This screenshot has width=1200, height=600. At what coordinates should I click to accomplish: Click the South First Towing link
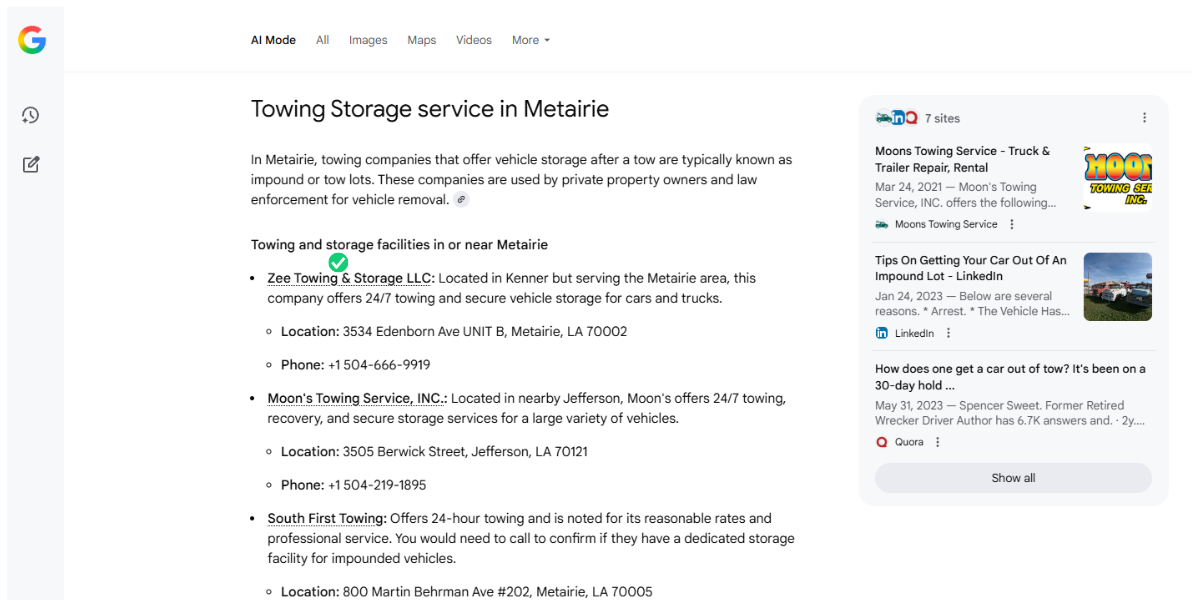point(326,519)
